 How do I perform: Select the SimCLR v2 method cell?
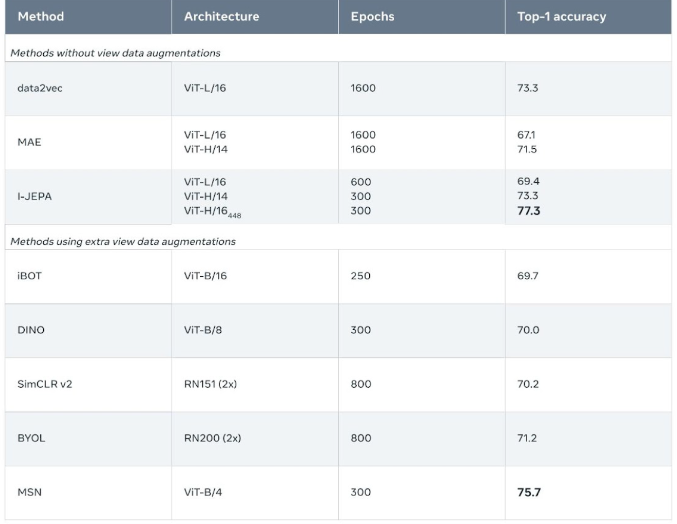pos(44,384)
